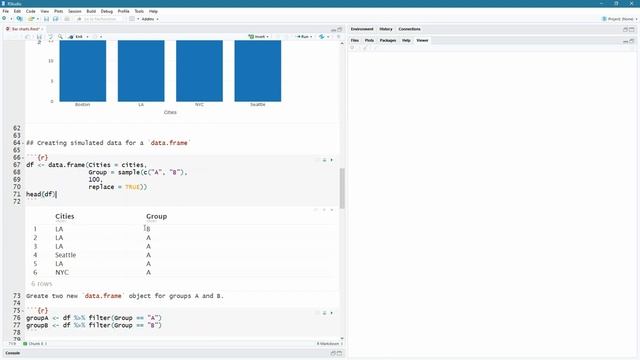
Task: Open the Help menu
Action: click(x=153, y=11)
